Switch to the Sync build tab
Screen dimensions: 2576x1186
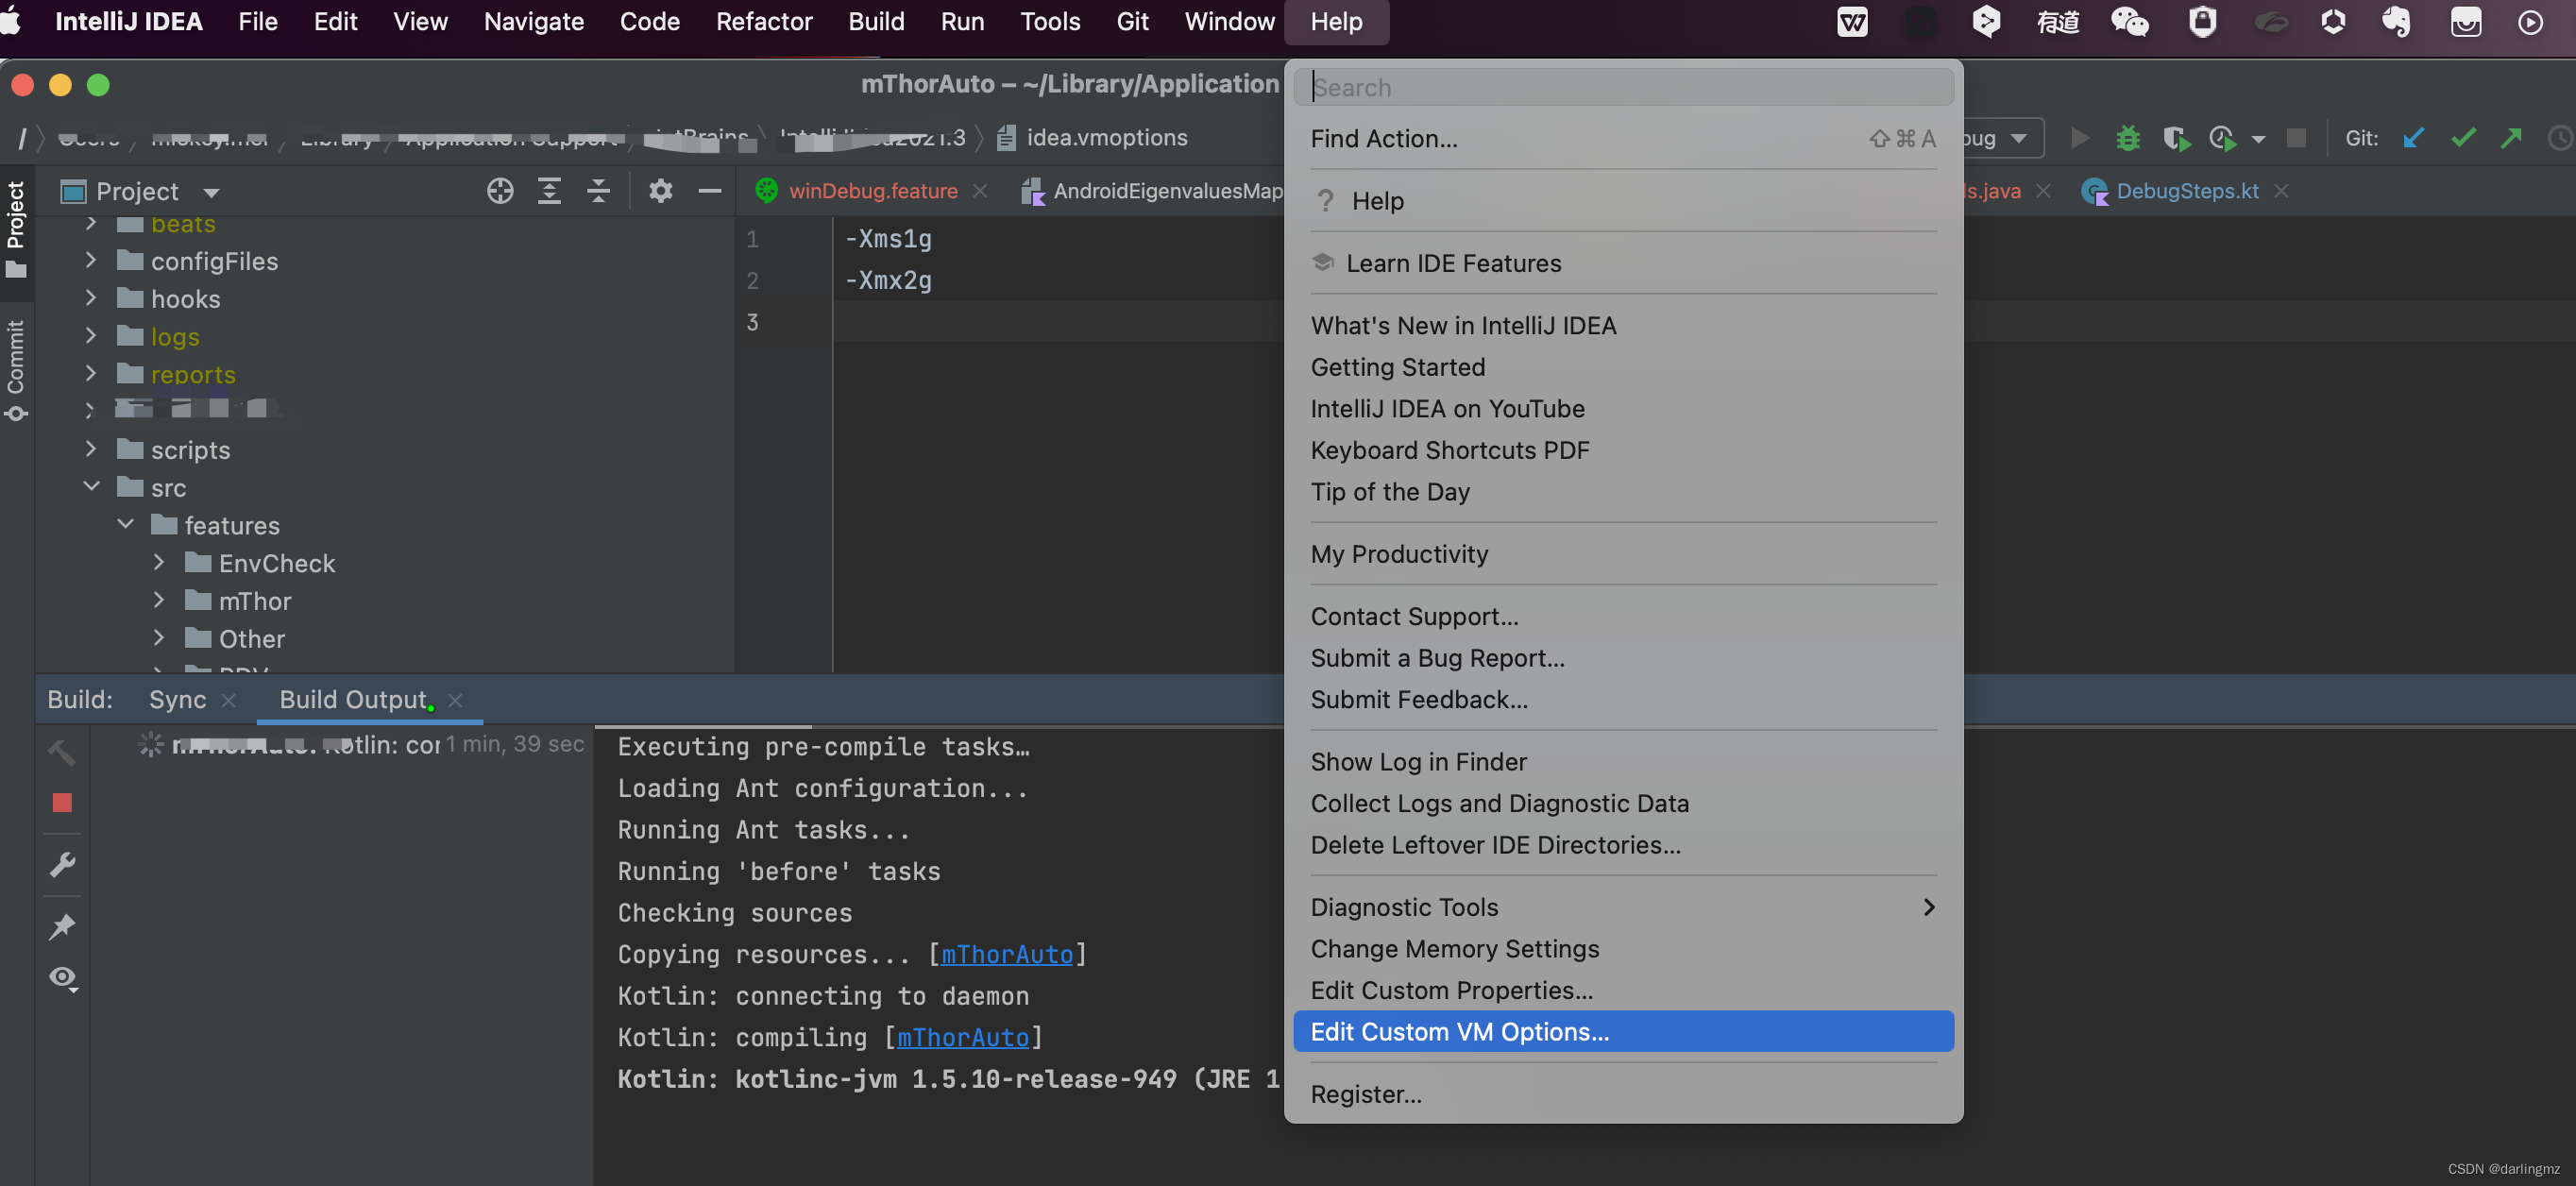(x=177, y=699)
